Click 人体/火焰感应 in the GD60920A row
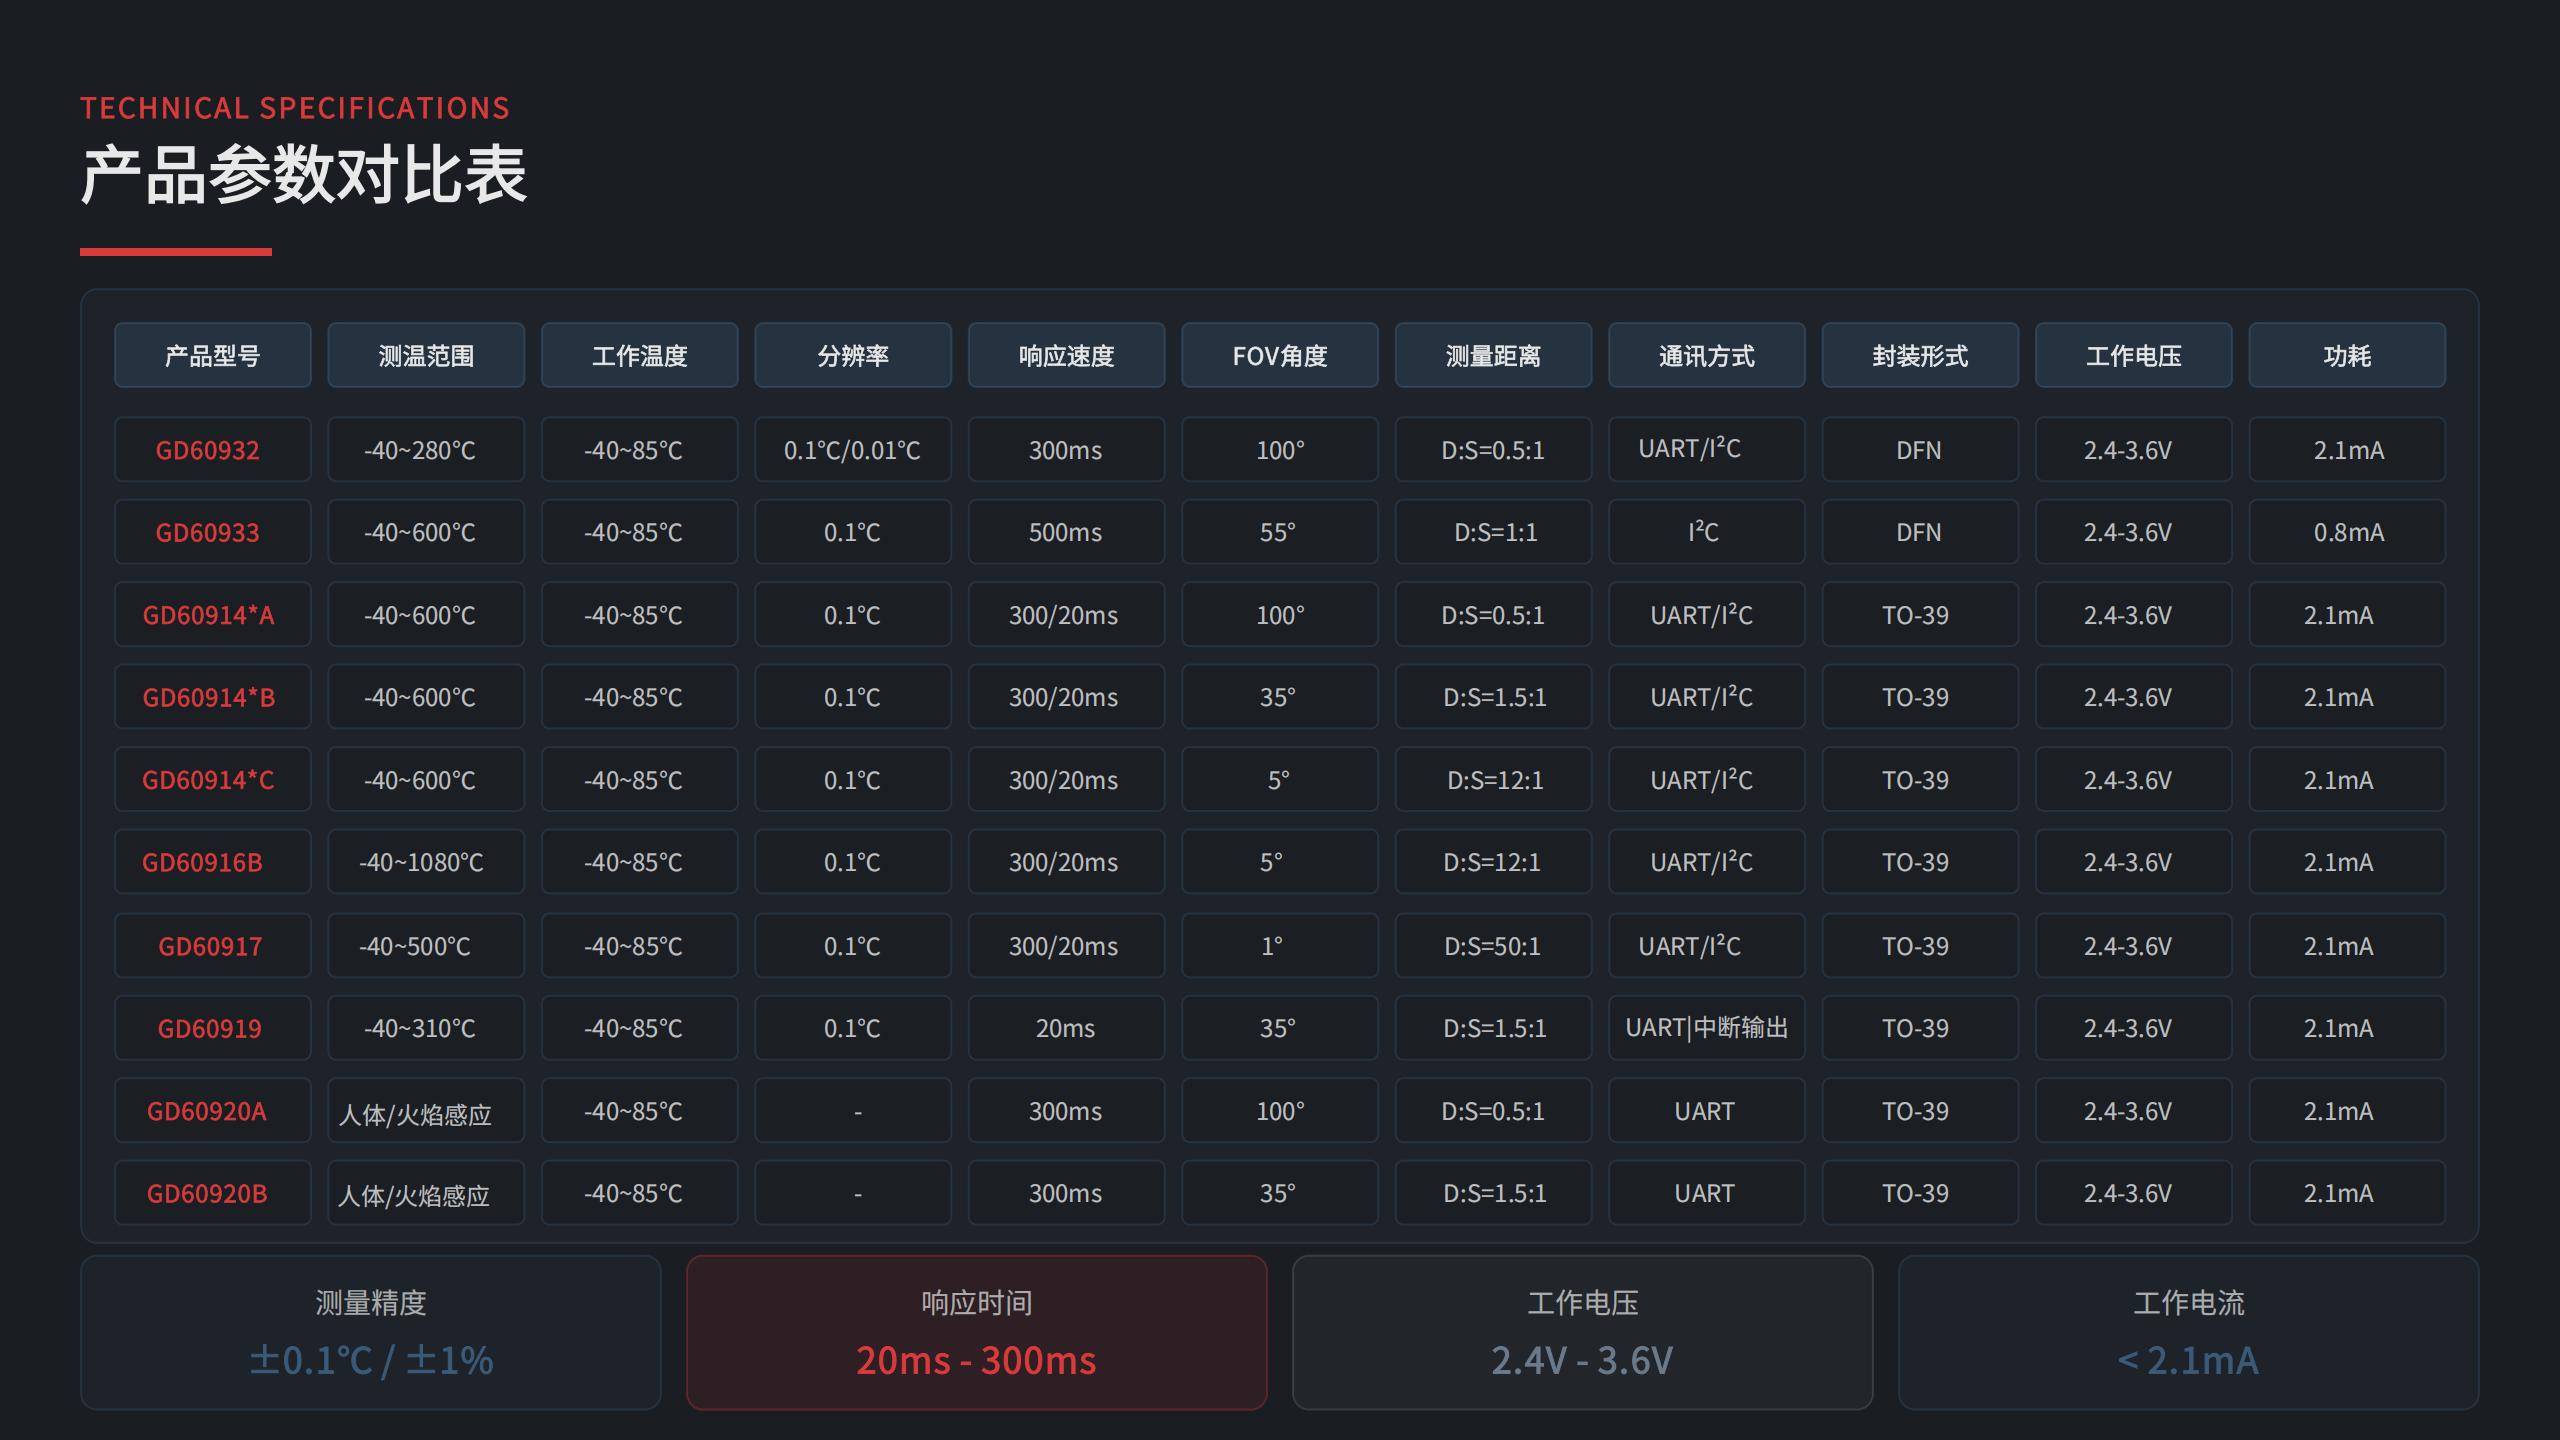The height and width of the screenshot is (1440, 2560). [x=426, y=1111]
